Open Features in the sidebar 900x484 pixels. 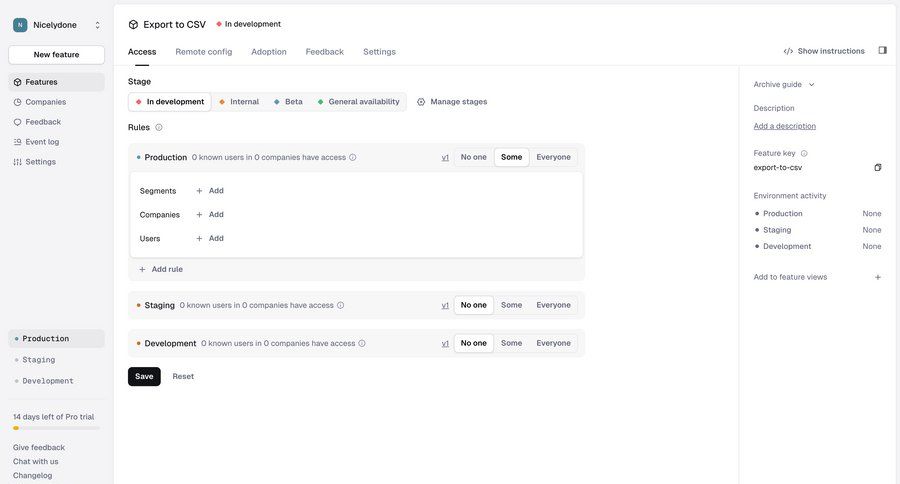(x=56, y=82)
